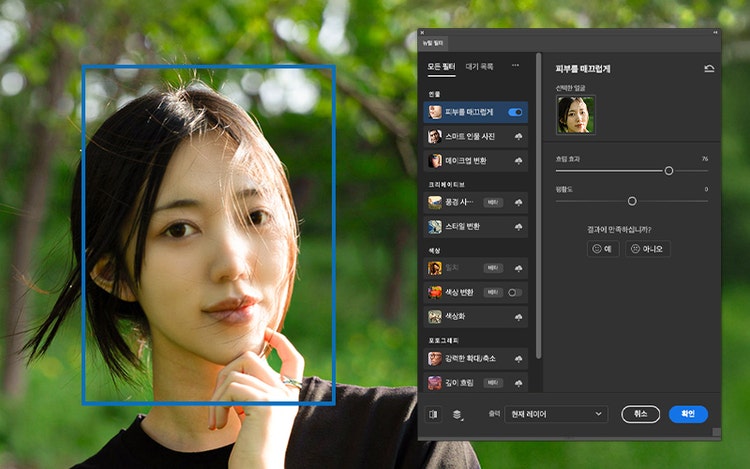Click the 강력한 확대/축소 filter thumbnail icon
Viewport: 750px width, 469px height.
click(x=435, y=359)
